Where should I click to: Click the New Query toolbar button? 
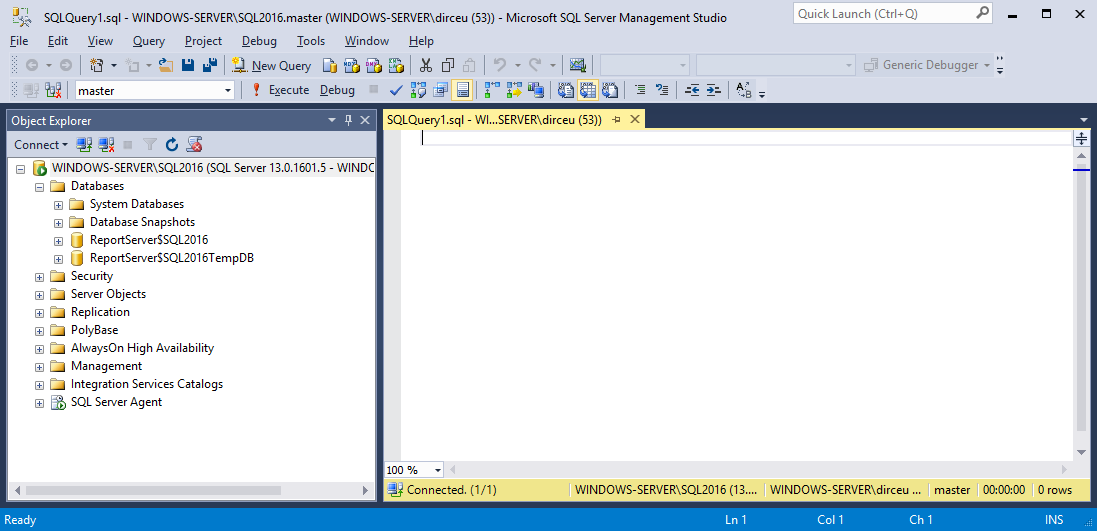pyautogui.click(x=271, y=65)
